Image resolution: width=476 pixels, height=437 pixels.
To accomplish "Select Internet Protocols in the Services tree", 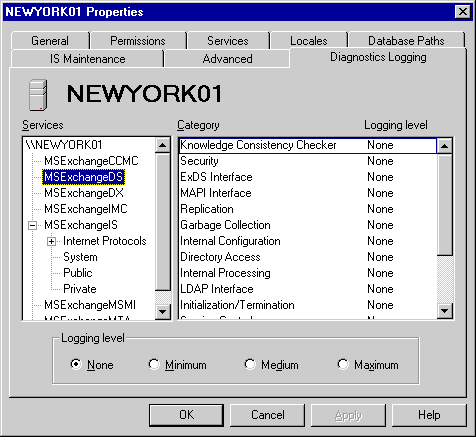I will tap(105, 241).
